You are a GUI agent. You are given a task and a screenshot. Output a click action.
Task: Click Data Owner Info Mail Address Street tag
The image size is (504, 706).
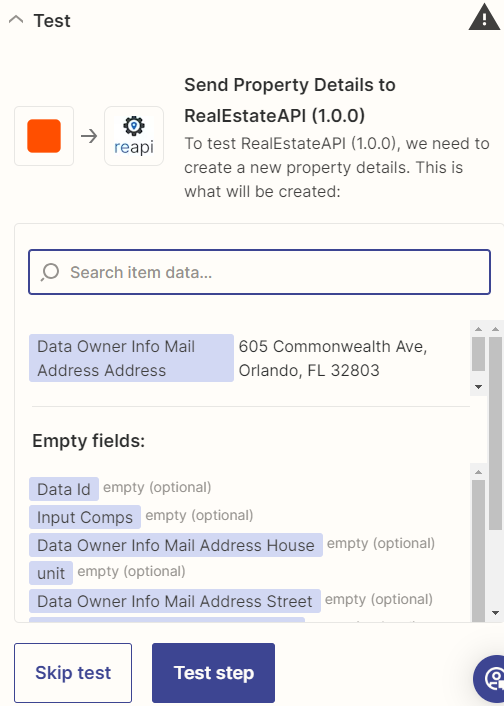point(175,601)
